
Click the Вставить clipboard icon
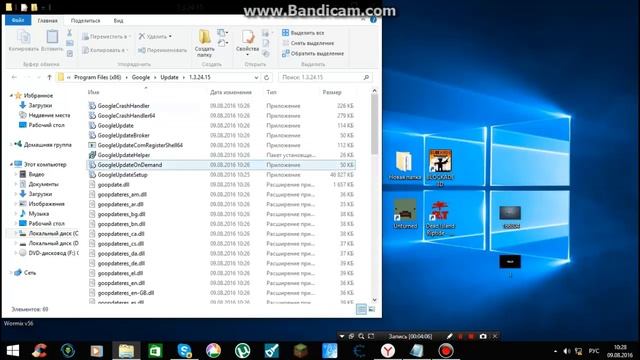tap(52, 41)
